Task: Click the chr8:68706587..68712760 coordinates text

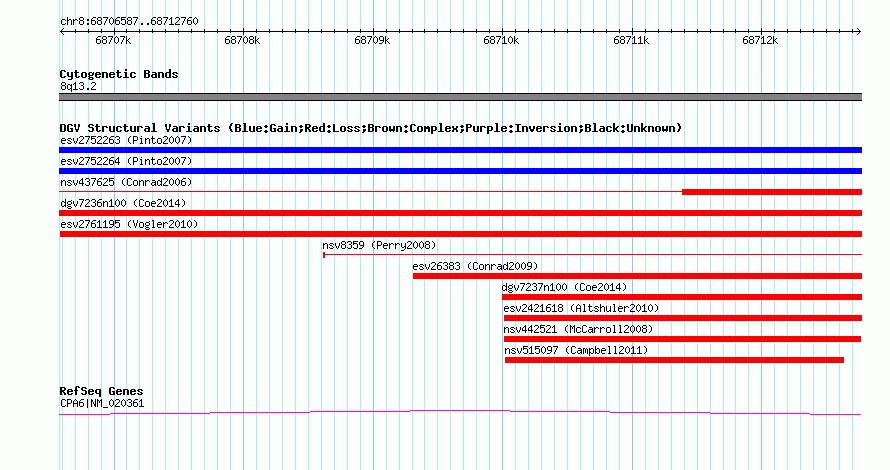Action: [129, 22]
